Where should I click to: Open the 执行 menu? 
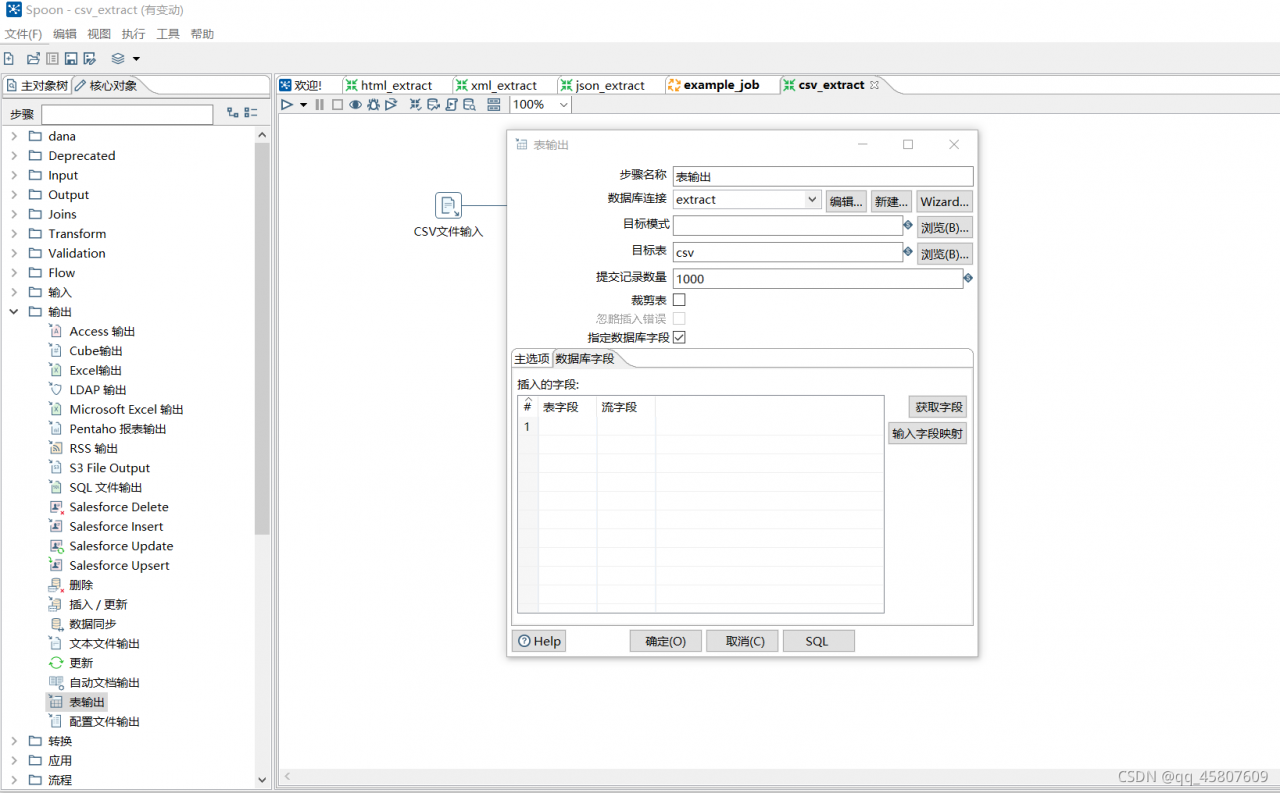133,34
